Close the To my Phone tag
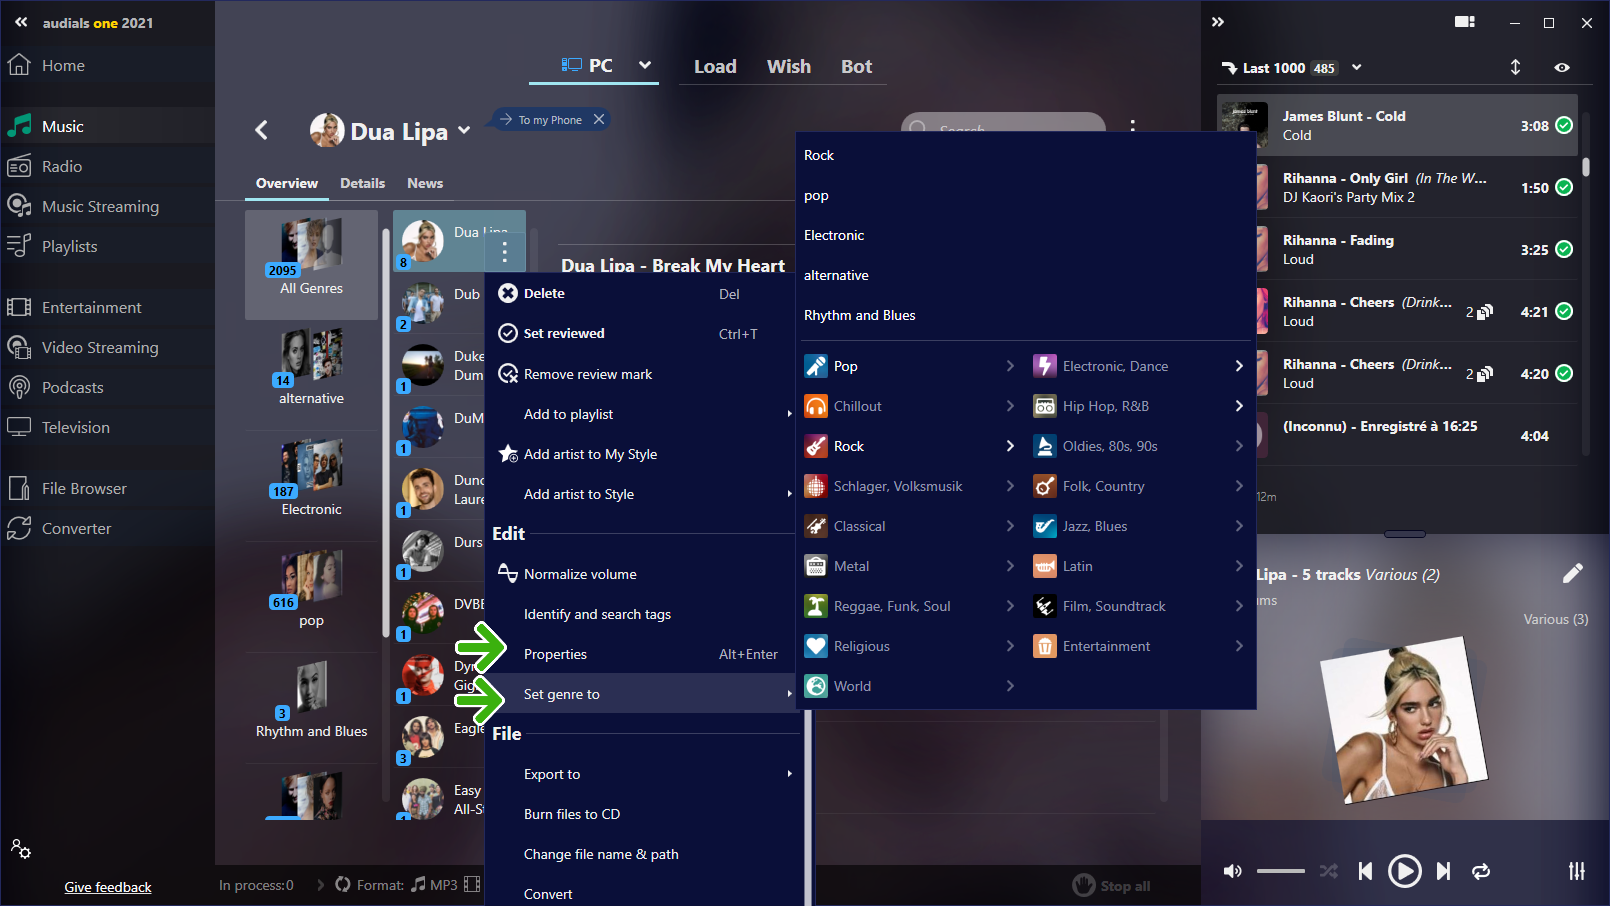The width and height of the screenshot is (1610, 906). tap(599, 119)
